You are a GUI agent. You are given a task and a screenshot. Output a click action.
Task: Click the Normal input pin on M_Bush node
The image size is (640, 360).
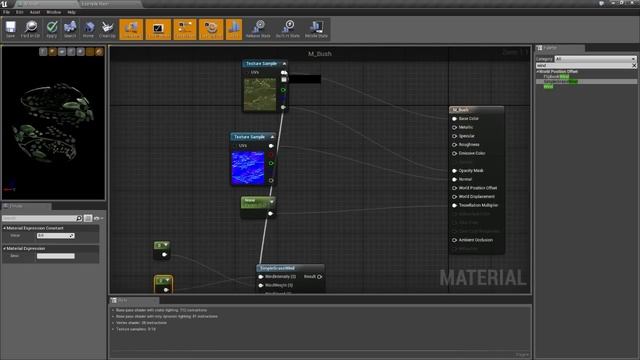[454, 179]
